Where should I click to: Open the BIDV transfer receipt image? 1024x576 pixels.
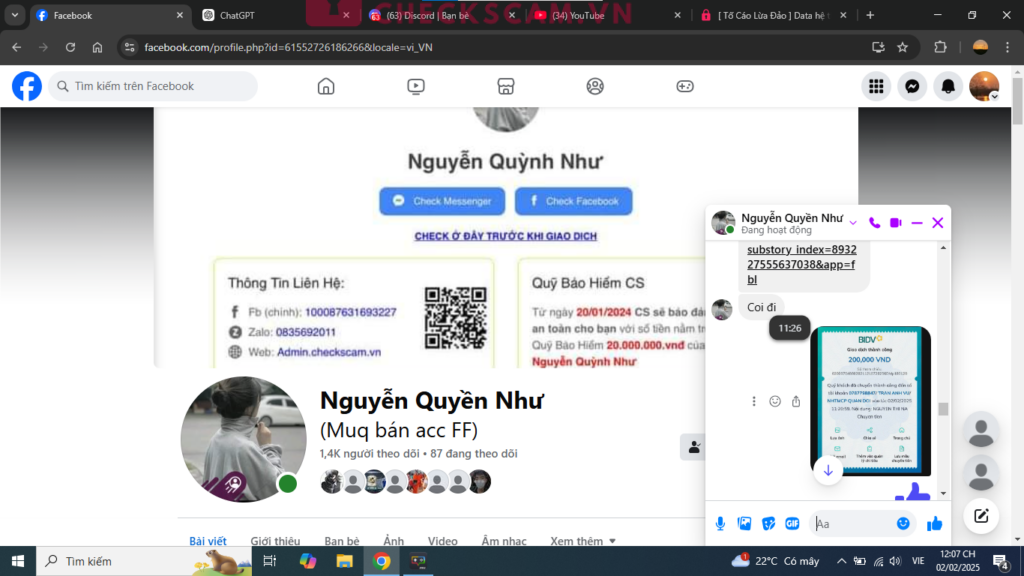[x=869, y=400]
